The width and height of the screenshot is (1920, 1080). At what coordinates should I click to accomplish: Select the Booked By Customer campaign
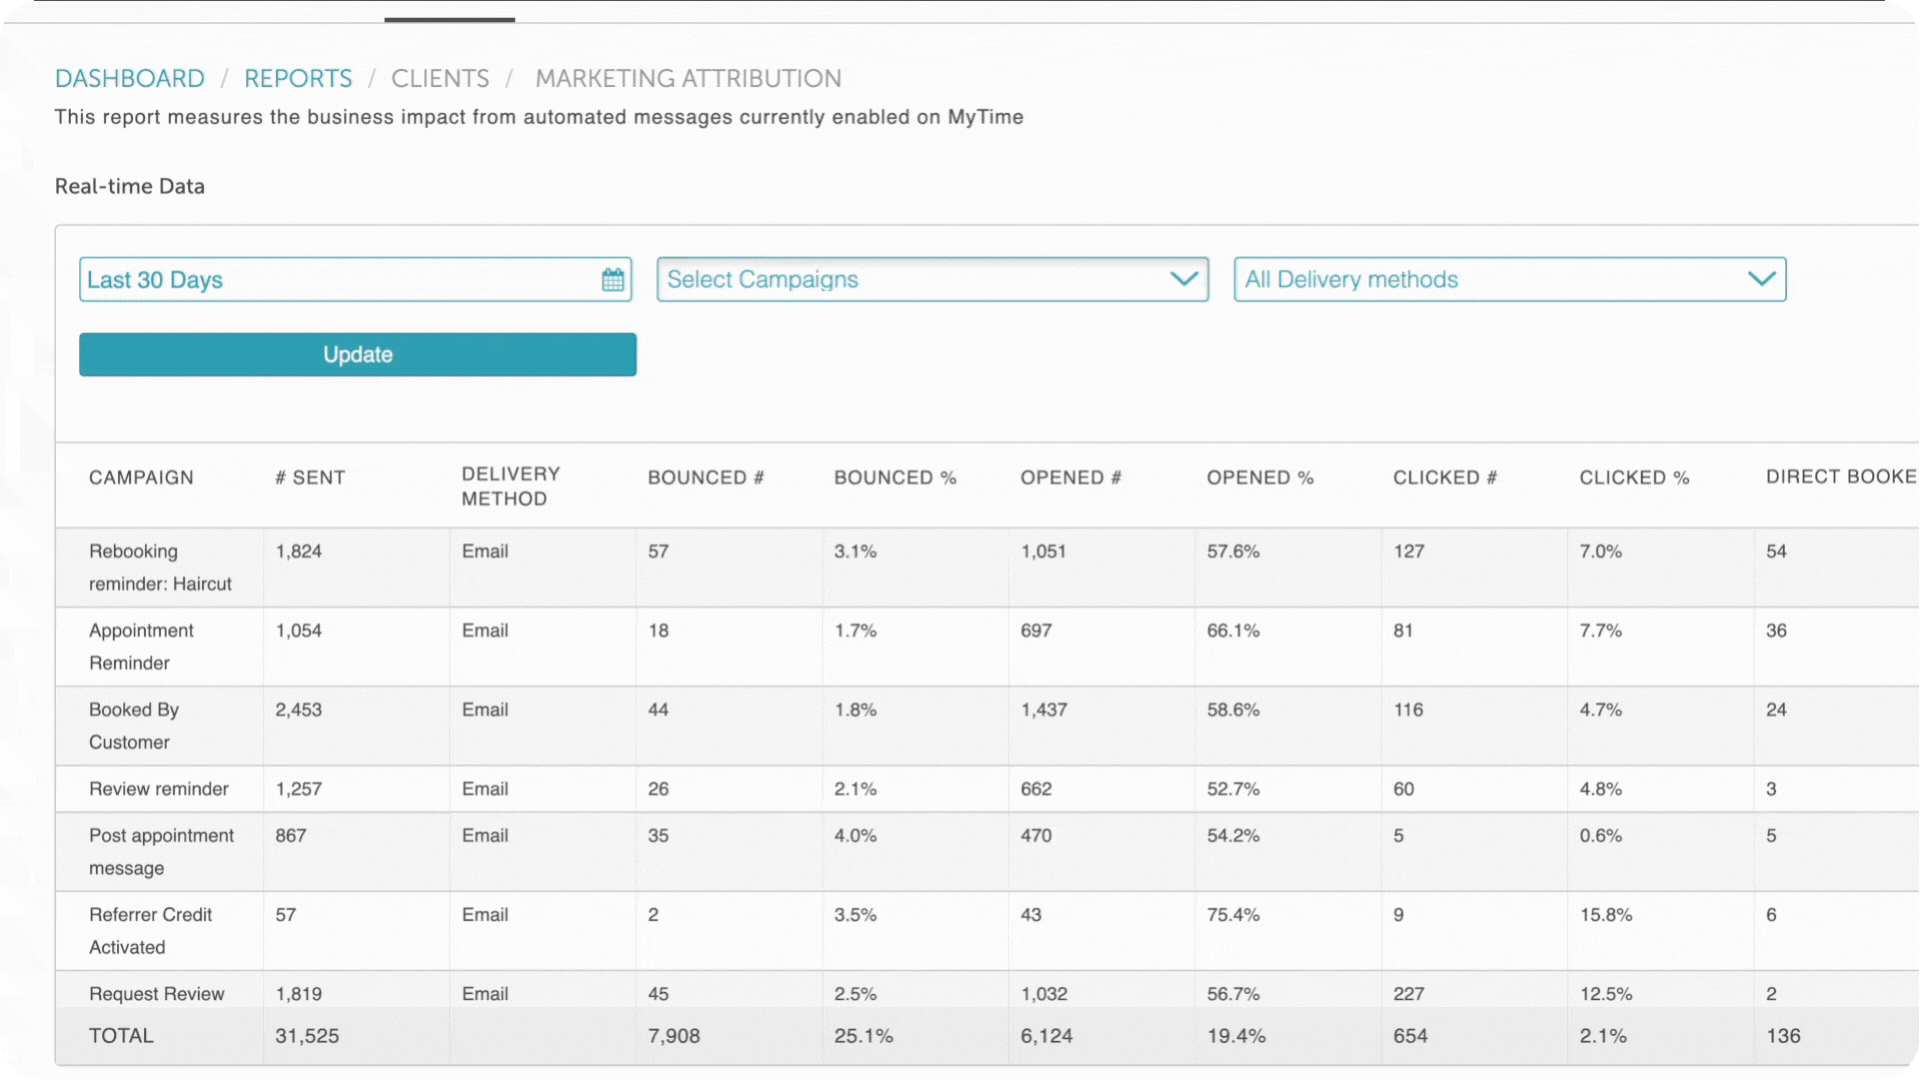coord(134,726)
